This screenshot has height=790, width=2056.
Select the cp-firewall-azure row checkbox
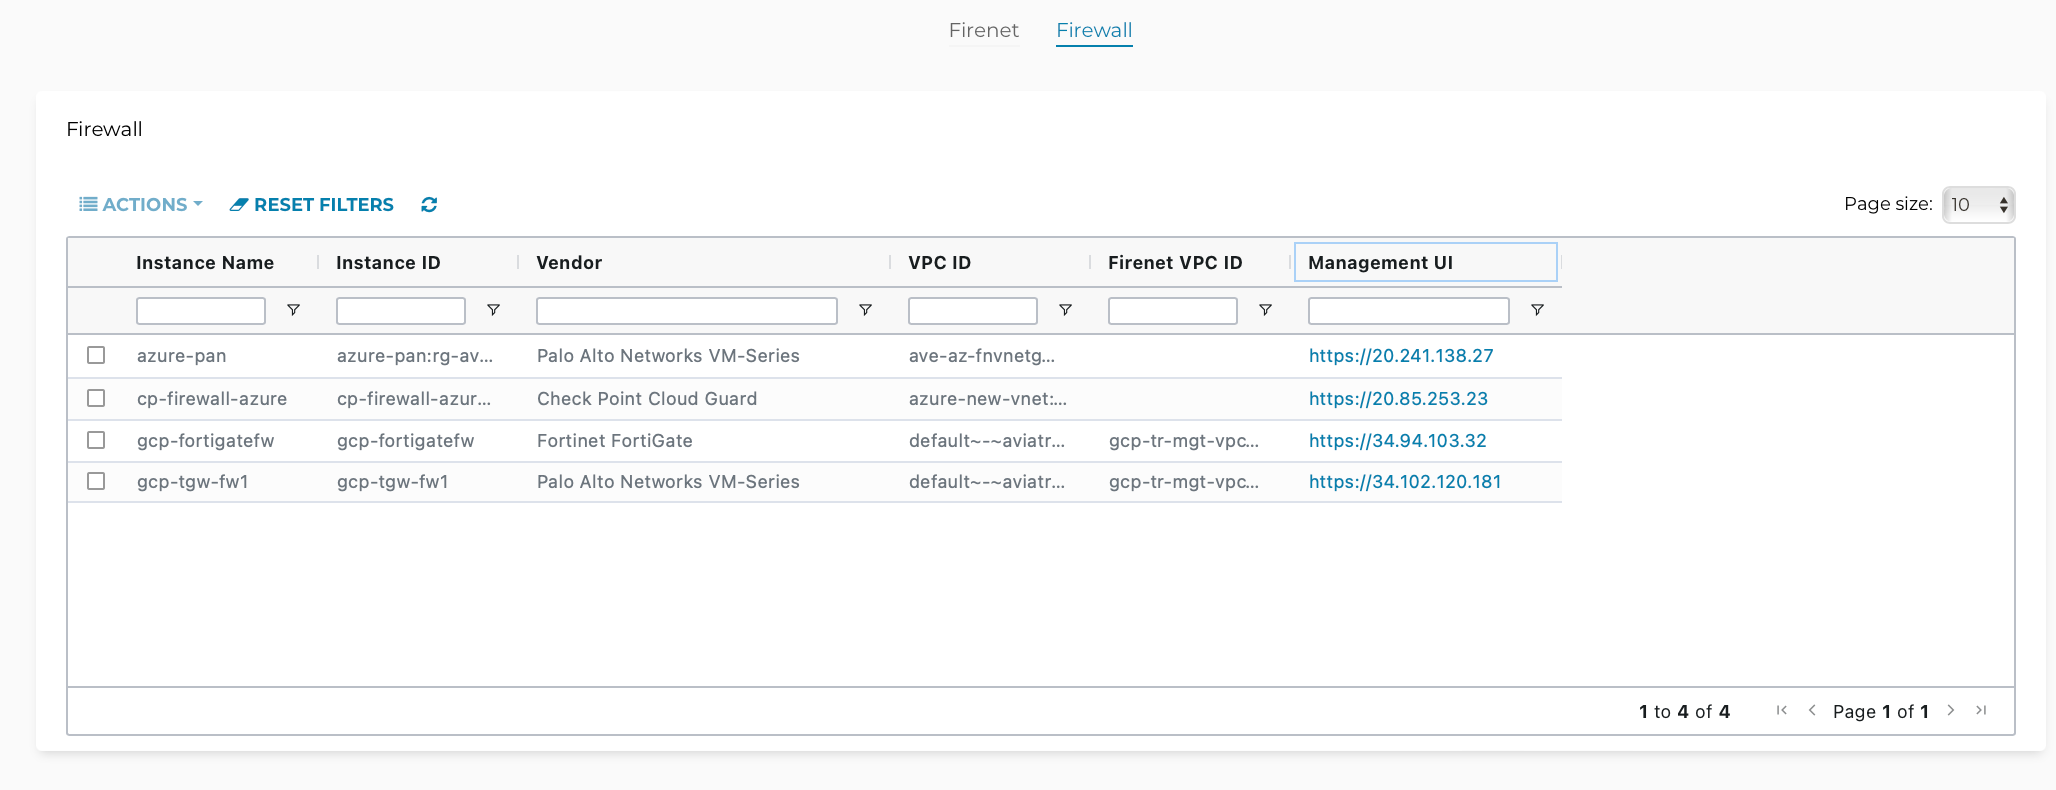(96, 398)
